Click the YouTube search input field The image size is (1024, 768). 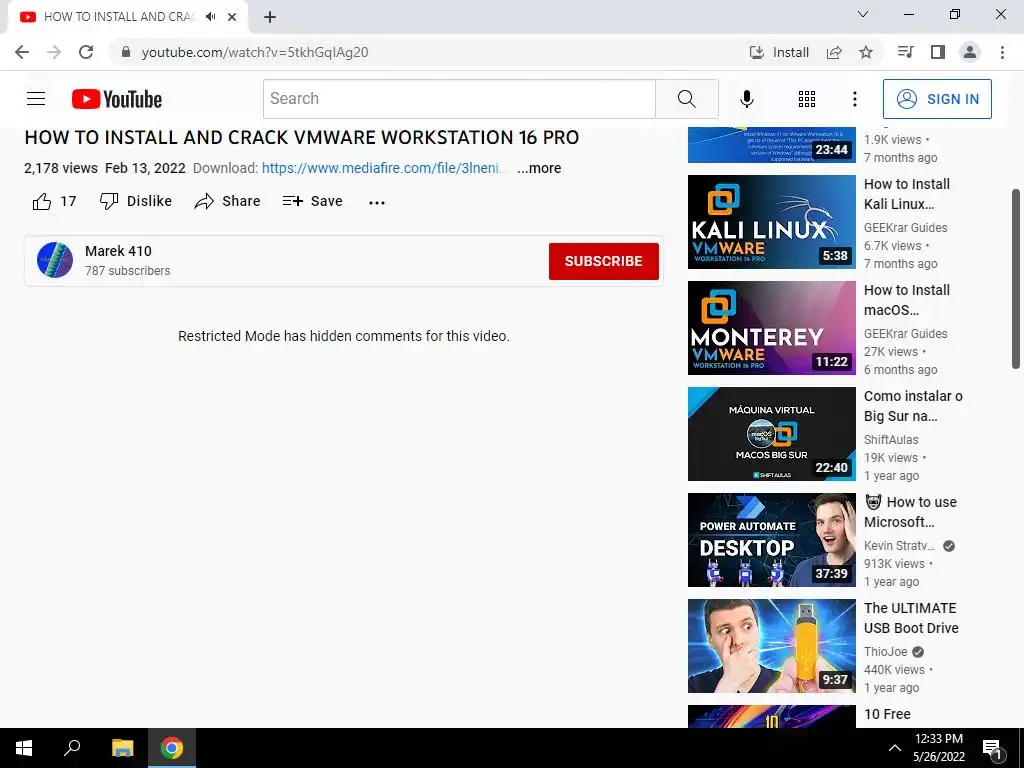coord(459,99)
